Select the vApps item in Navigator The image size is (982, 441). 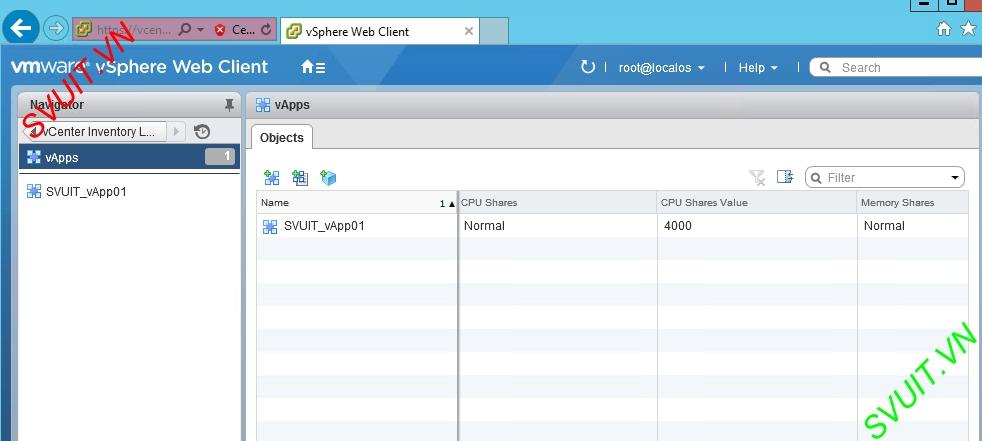tap(129, 157)
